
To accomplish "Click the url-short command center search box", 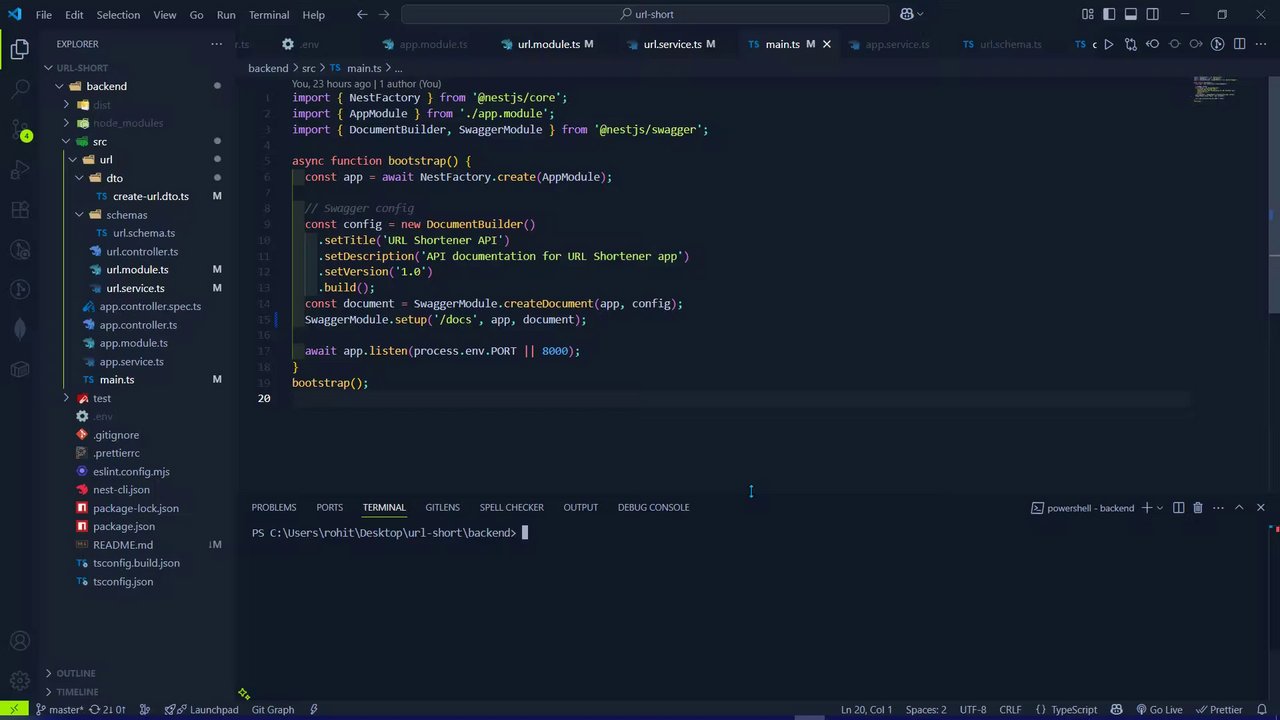I will tap(645, 14).
